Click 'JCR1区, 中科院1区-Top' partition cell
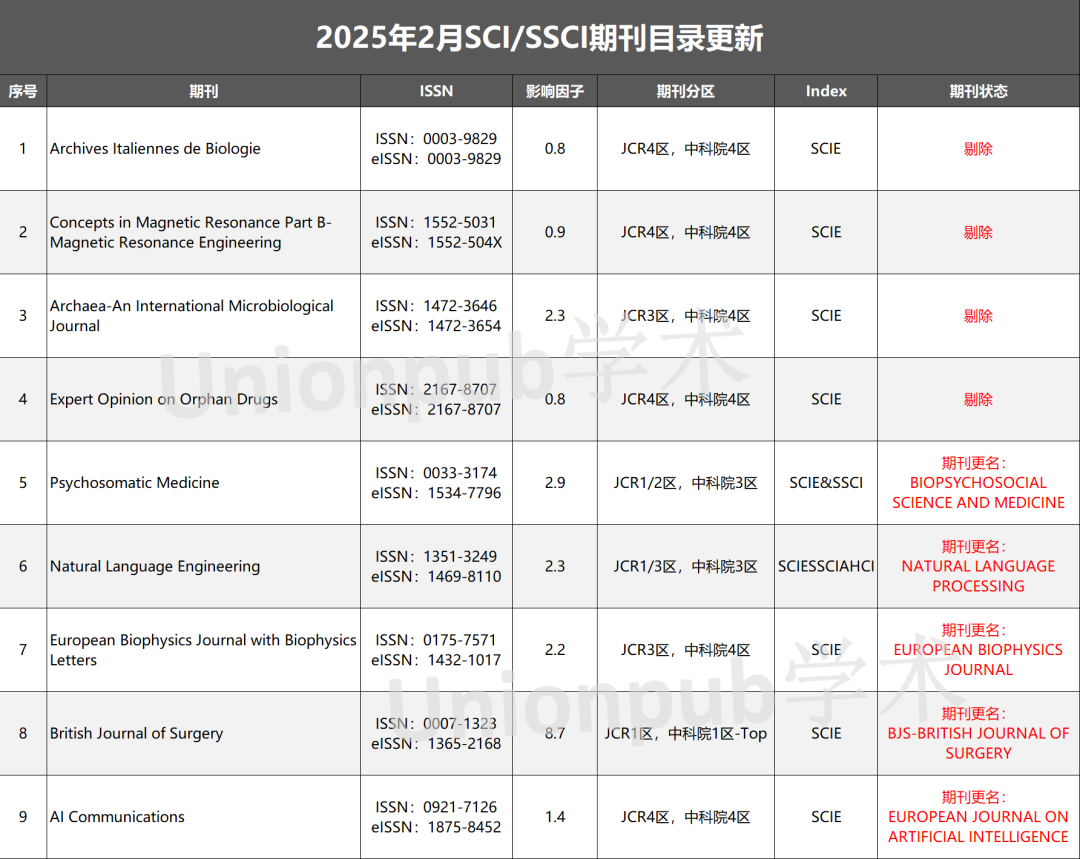The width and height of the screenshot is (1080, 859). click(685, 734)
